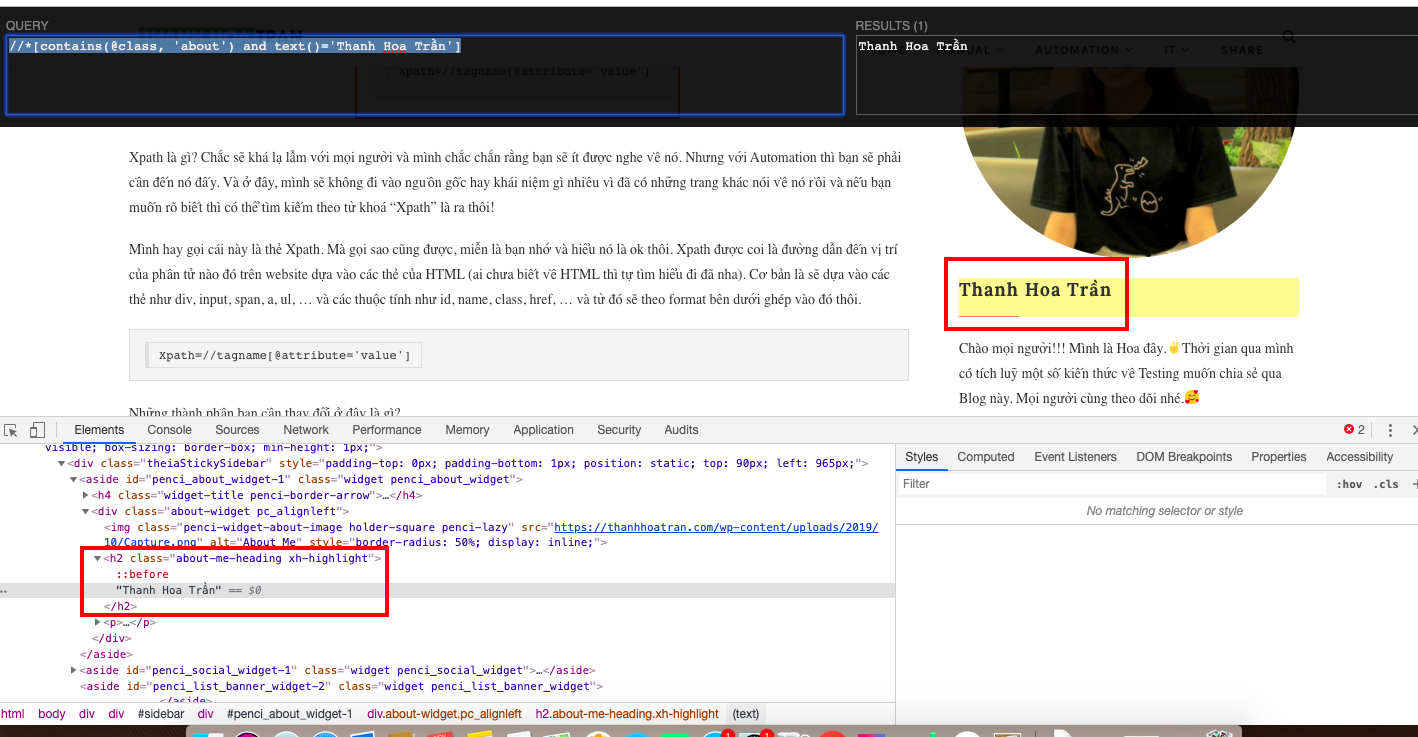Open the AUTOMATION dropdown in site menu
Screen dimensions: 1418x737
pos(1083,50)
